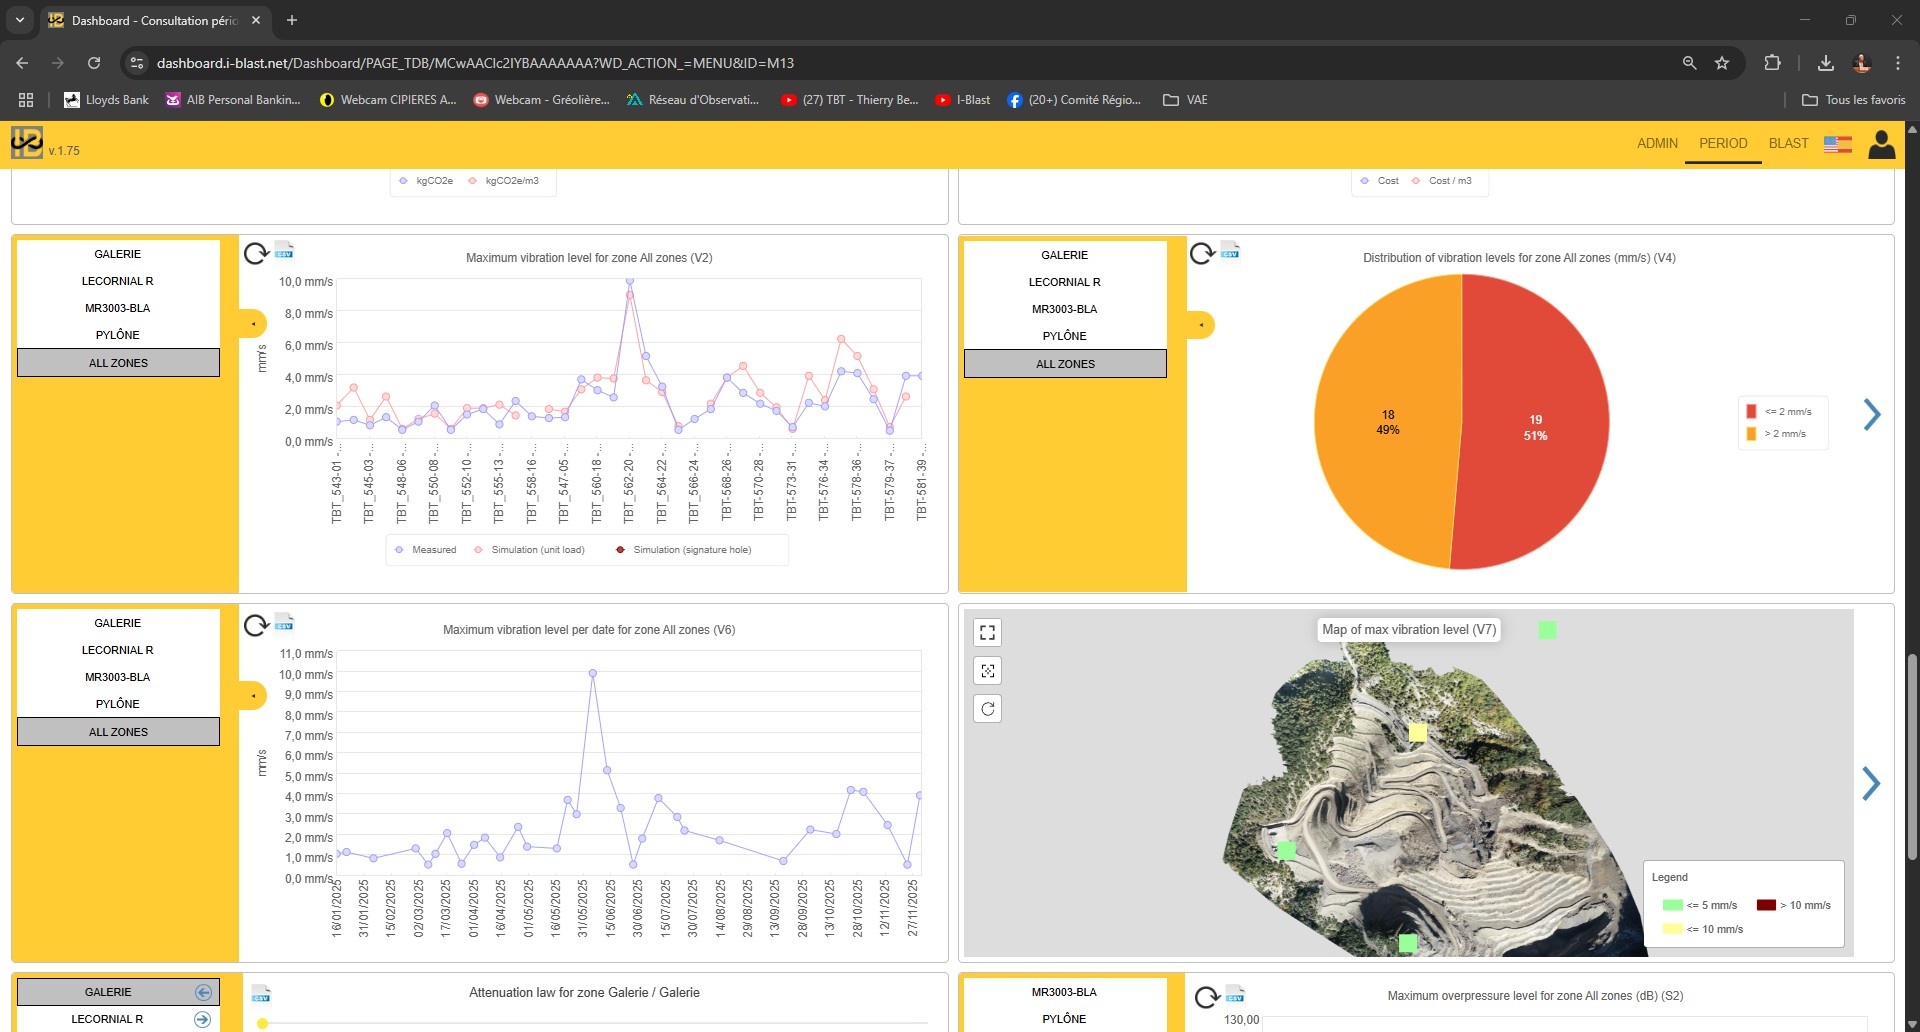Select PYLÔNE zone for the V6 chart
The width and height of the screenshot is (1920, 1032).
point(118,704)
